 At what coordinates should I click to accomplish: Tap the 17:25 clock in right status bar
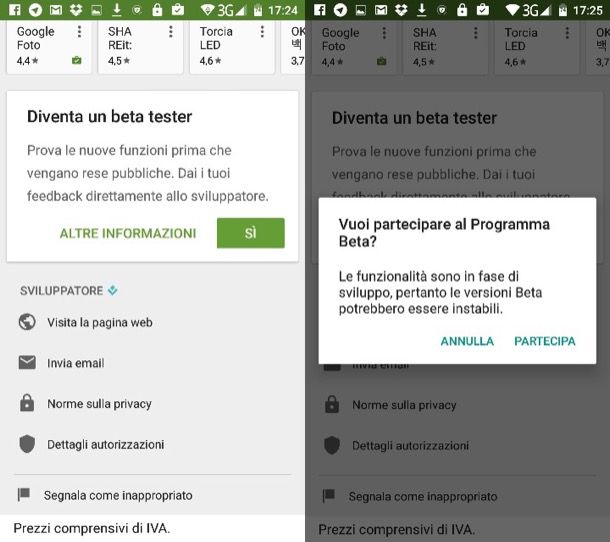click(x=588, y=11)
